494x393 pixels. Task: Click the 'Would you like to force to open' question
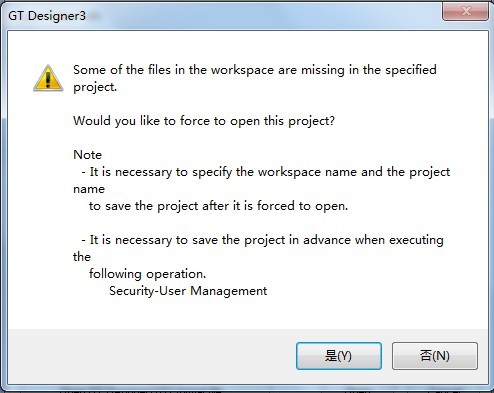204,121
